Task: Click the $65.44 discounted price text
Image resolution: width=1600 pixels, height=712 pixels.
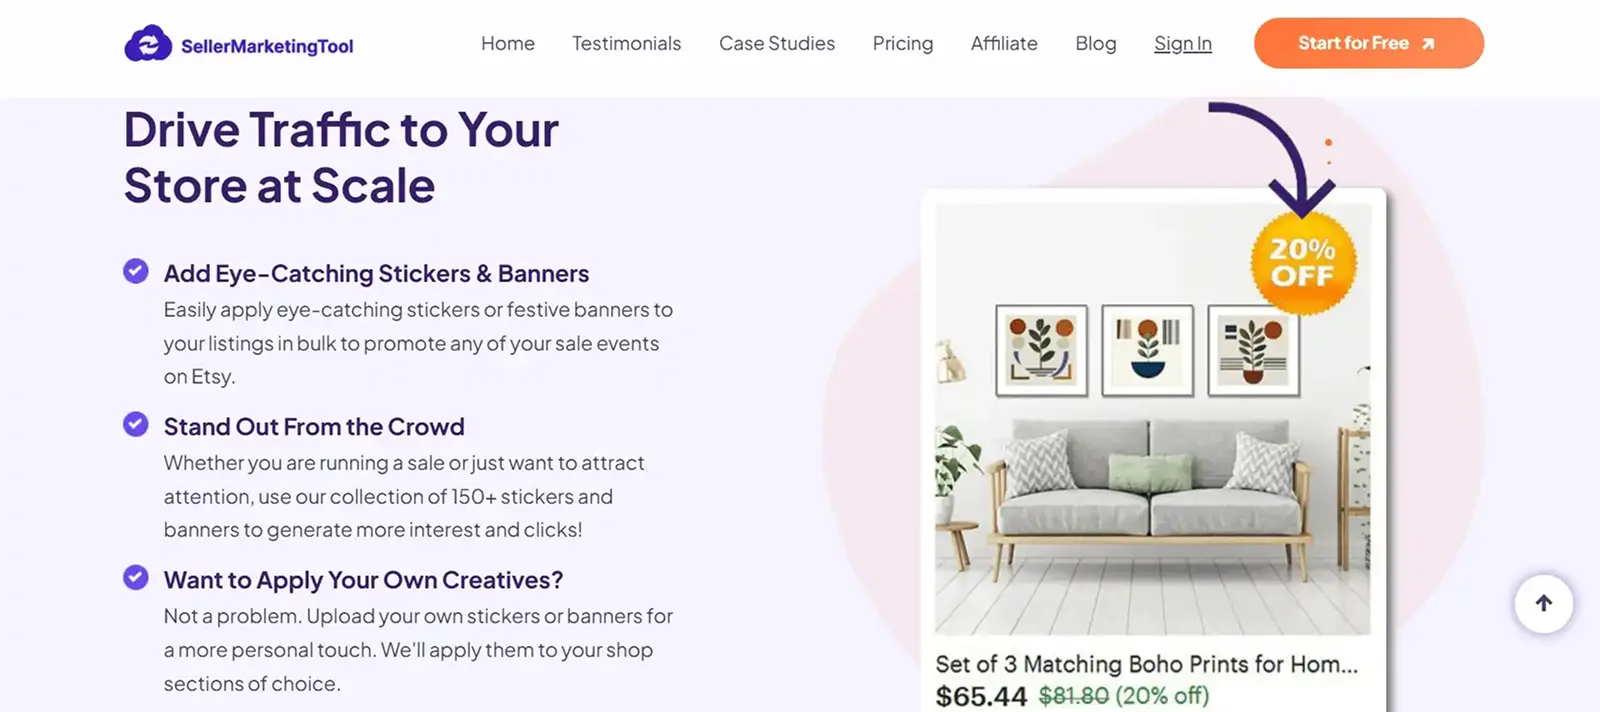Action: (981, 696)
